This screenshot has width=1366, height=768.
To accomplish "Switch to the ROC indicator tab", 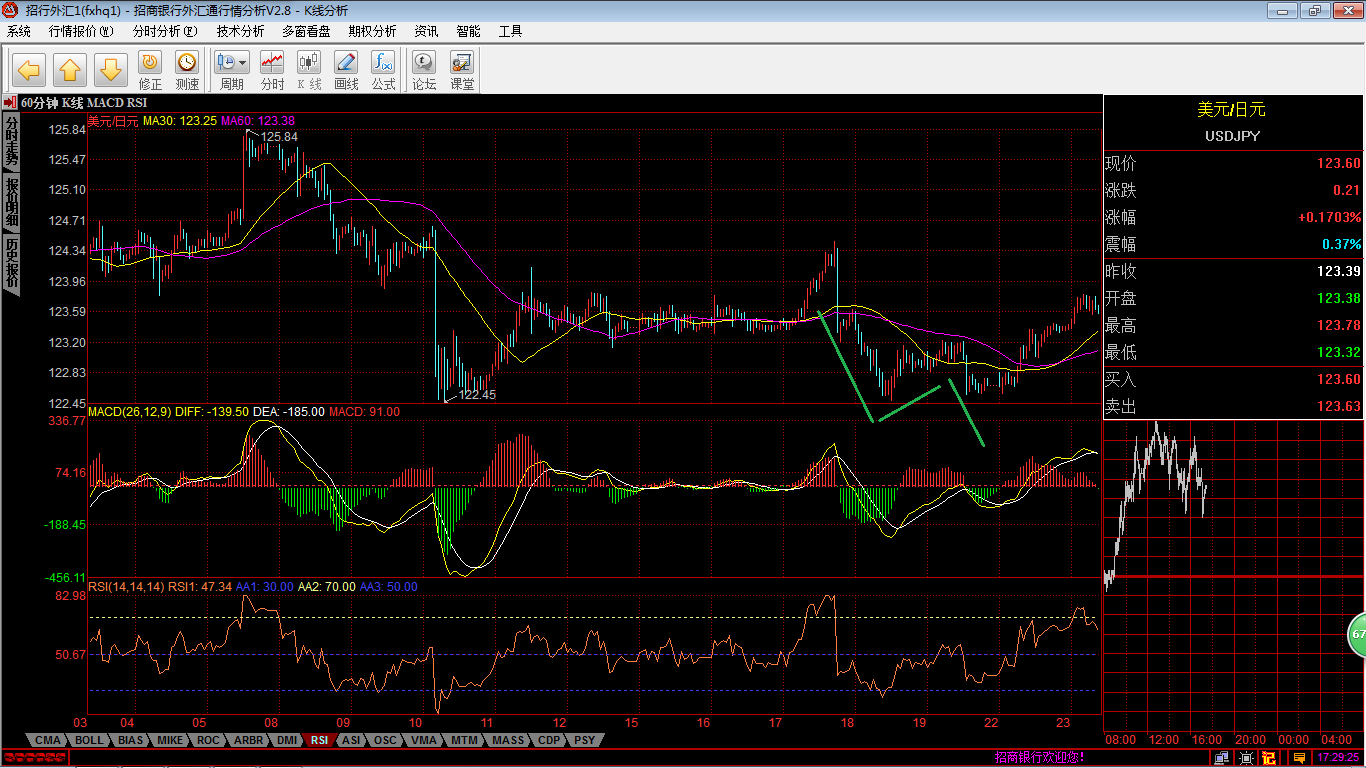I will pyautogui.click(x=208, y=741).
